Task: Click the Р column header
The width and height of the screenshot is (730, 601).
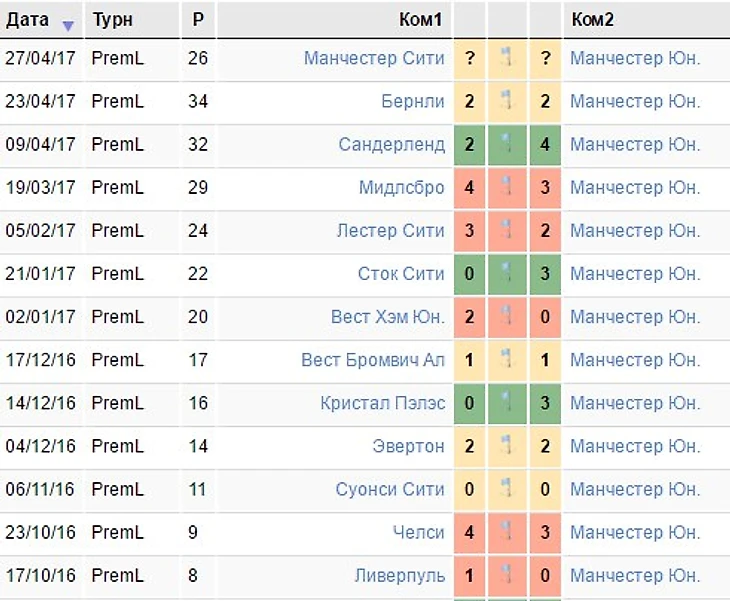Action: (x=198, y=20)
